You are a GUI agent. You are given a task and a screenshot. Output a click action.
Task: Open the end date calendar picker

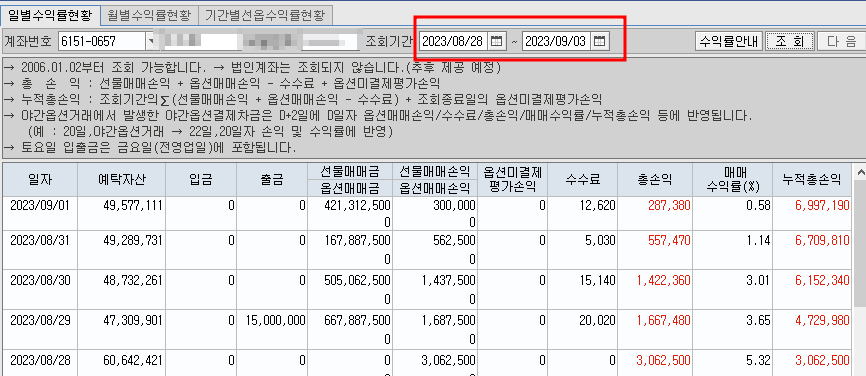pos(600,41)
